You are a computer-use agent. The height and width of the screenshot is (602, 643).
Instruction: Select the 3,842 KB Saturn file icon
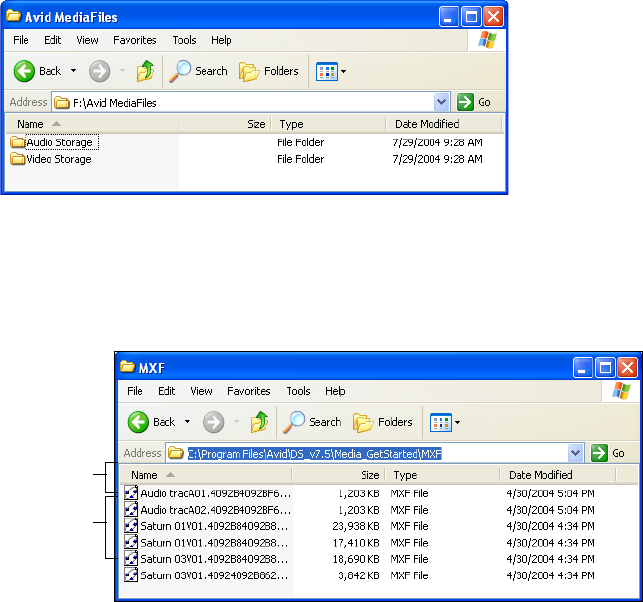coord(131,575)
